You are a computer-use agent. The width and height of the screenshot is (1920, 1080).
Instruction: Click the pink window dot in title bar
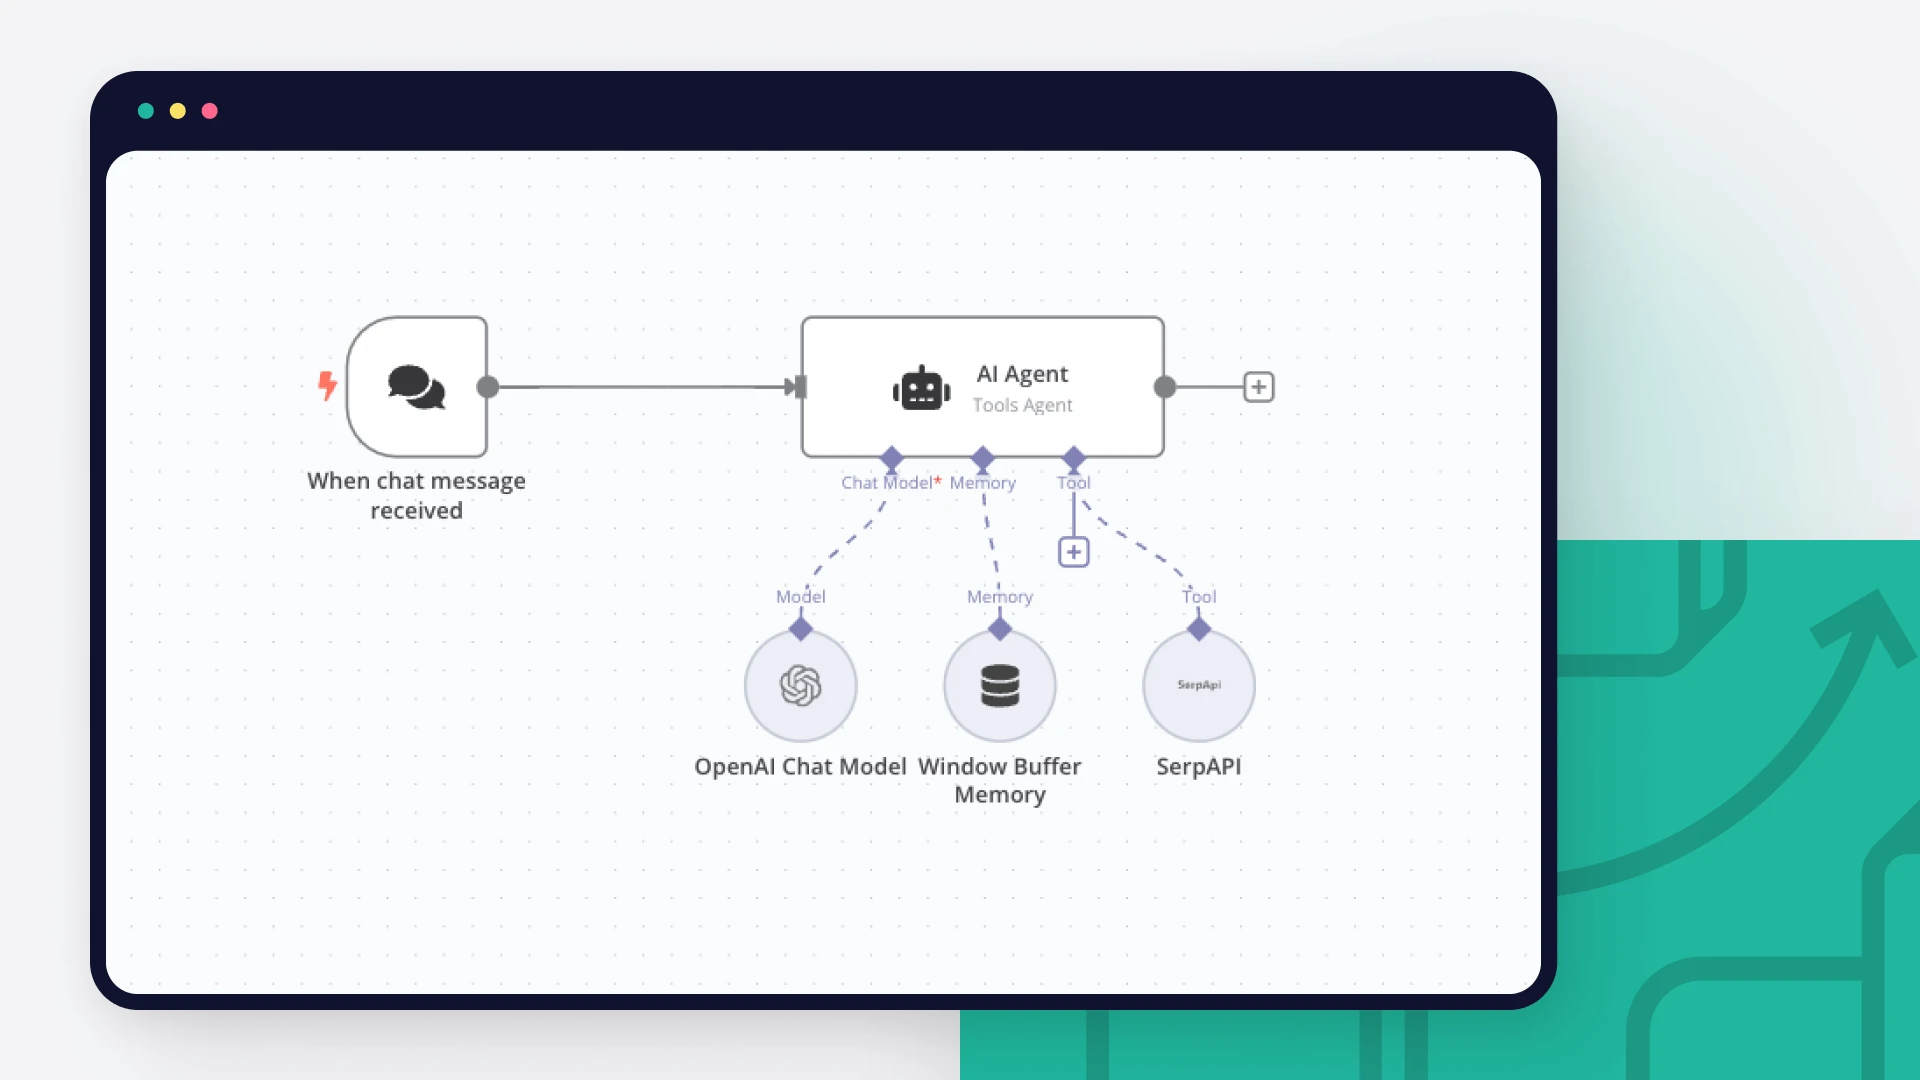coord(210,111)
